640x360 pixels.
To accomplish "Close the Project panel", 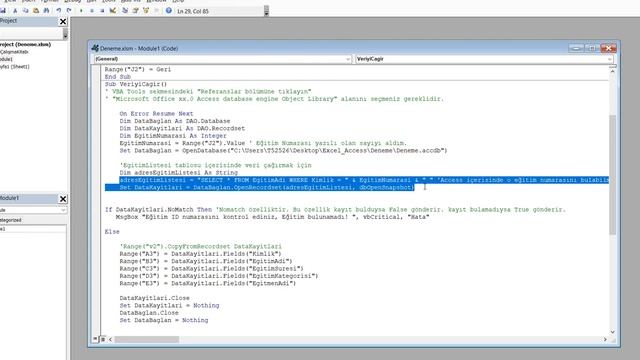I will click(63, 22).
